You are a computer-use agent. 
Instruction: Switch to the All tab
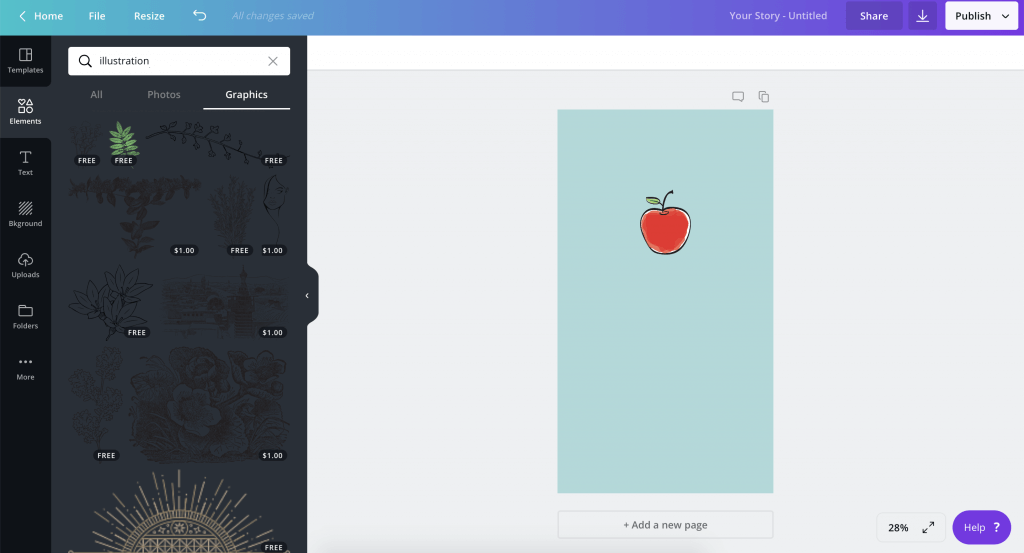coord(96,95)
